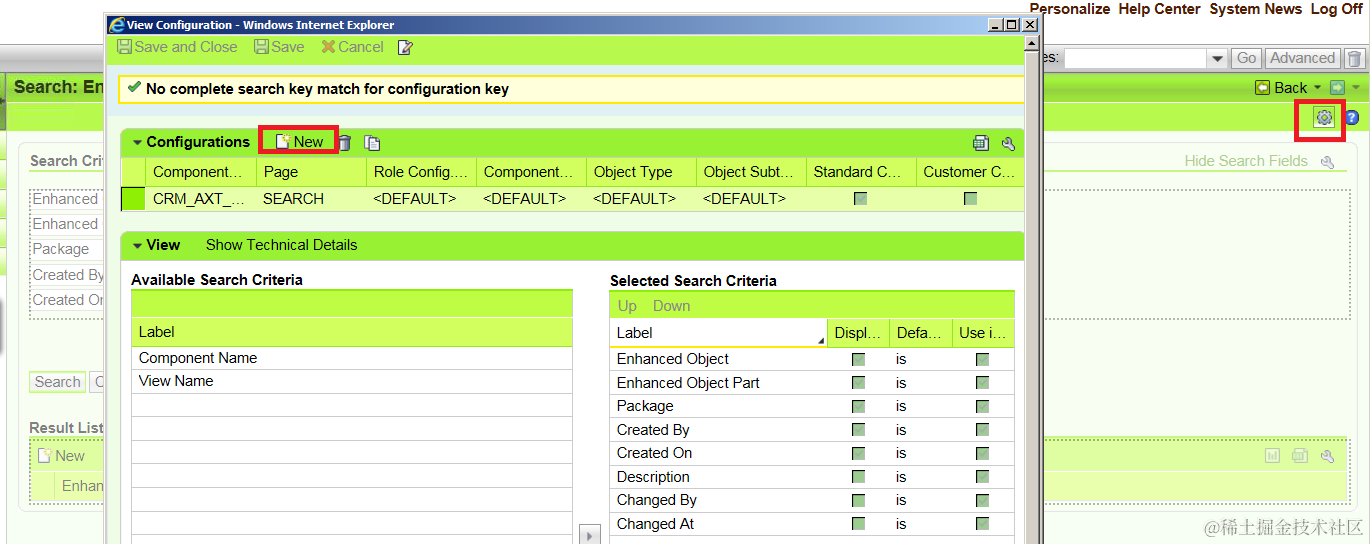Click Hide Search Fields link
This screenshot has height=544, width=1370.
point(1246,161)
